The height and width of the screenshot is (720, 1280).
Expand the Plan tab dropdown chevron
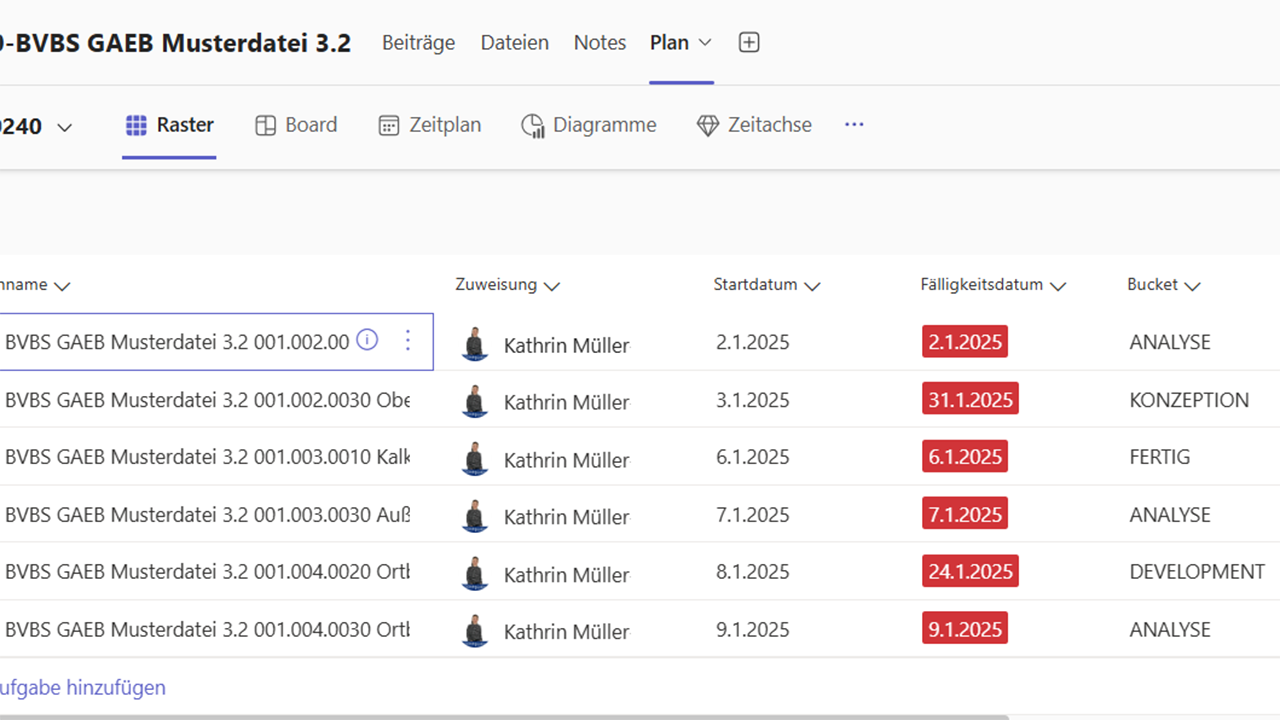click(705, 43)
